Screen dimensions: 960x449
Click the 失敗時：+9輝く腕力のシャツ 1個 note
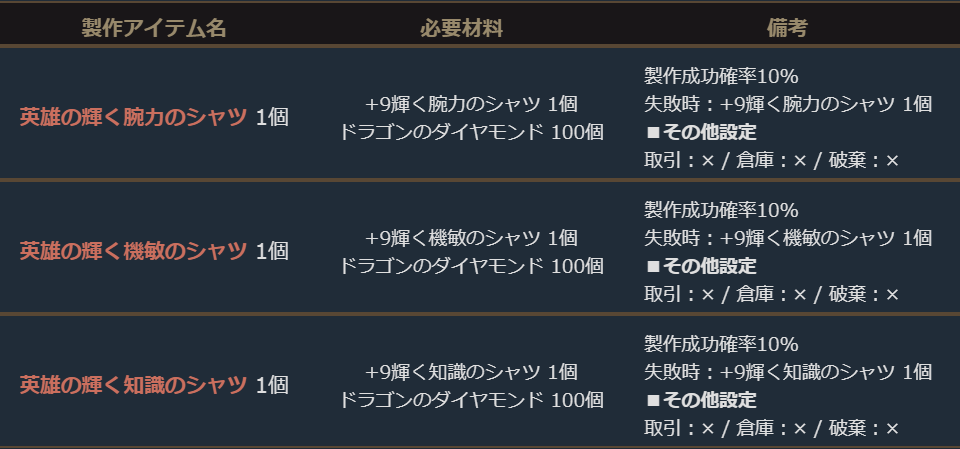pos(788,104)
